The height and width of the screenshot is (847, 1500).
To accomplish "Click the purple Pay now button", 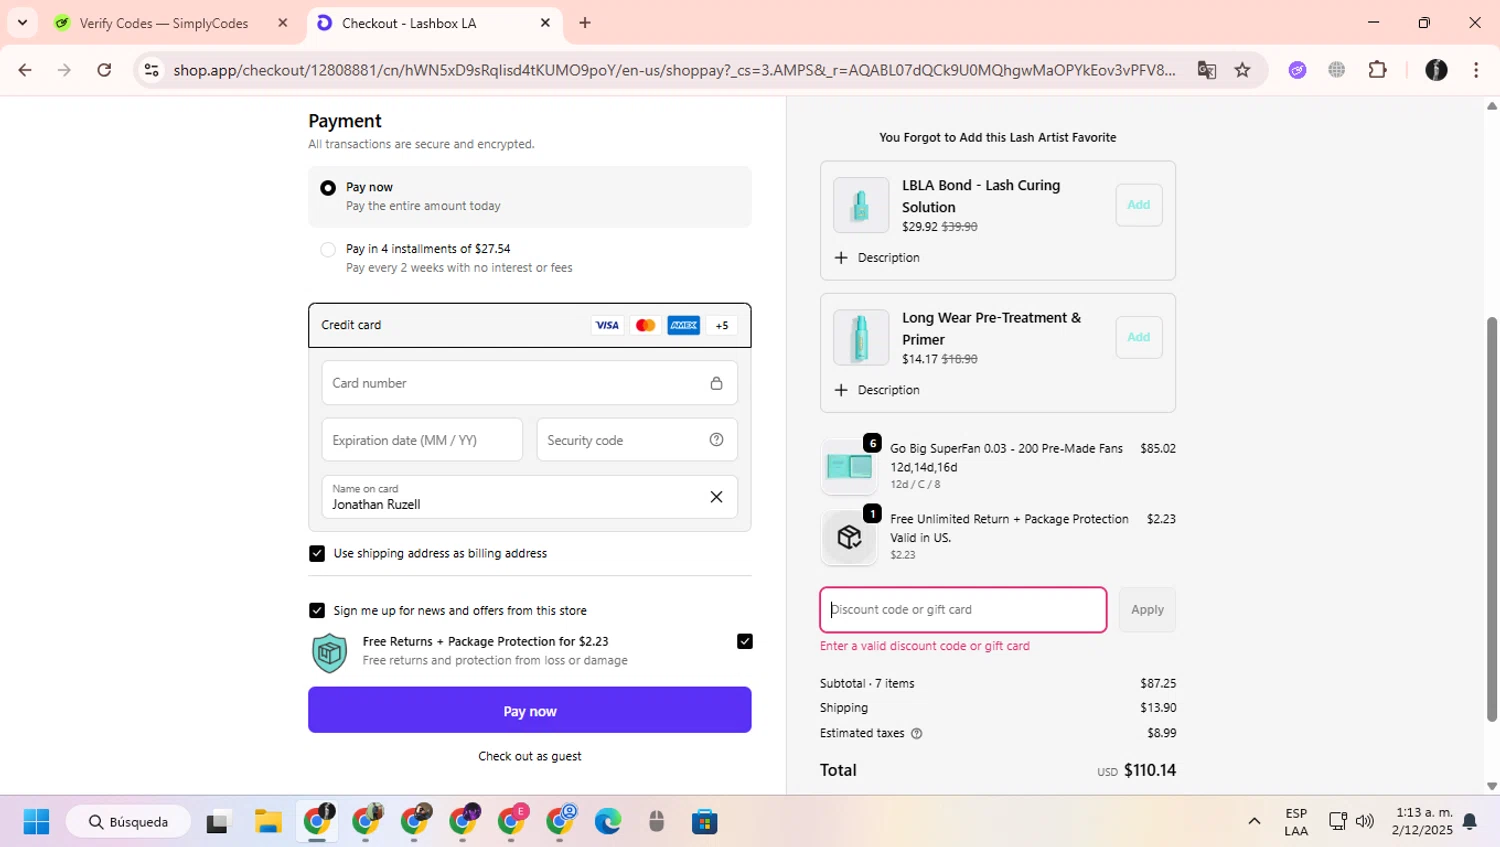I will pyautogui.click(x=530, y=710).
